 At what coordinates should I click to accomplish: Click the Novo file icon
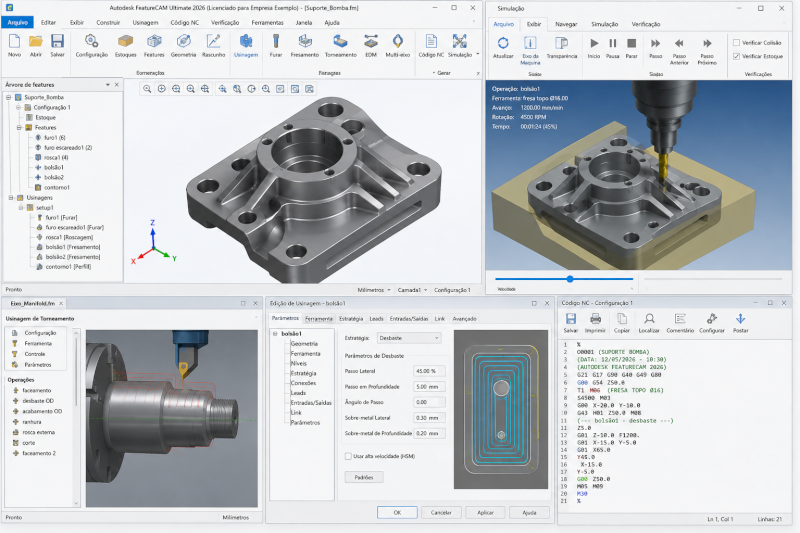[x=14, y=41]
